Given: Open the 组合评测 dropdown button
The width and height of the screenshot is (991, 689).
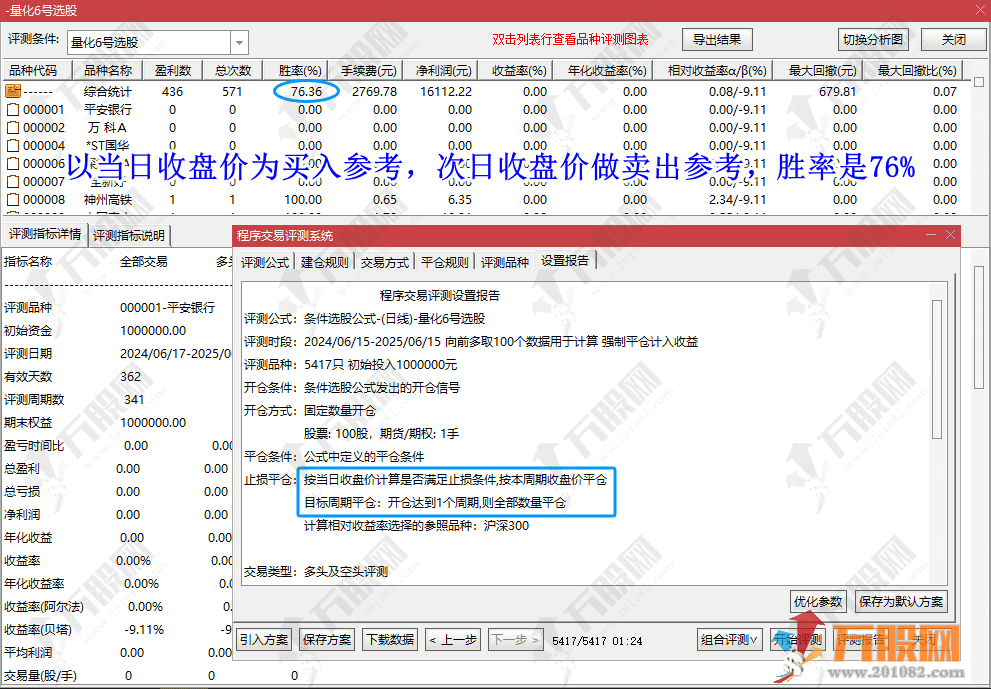Looking at the screenshot, I should 729,640.
